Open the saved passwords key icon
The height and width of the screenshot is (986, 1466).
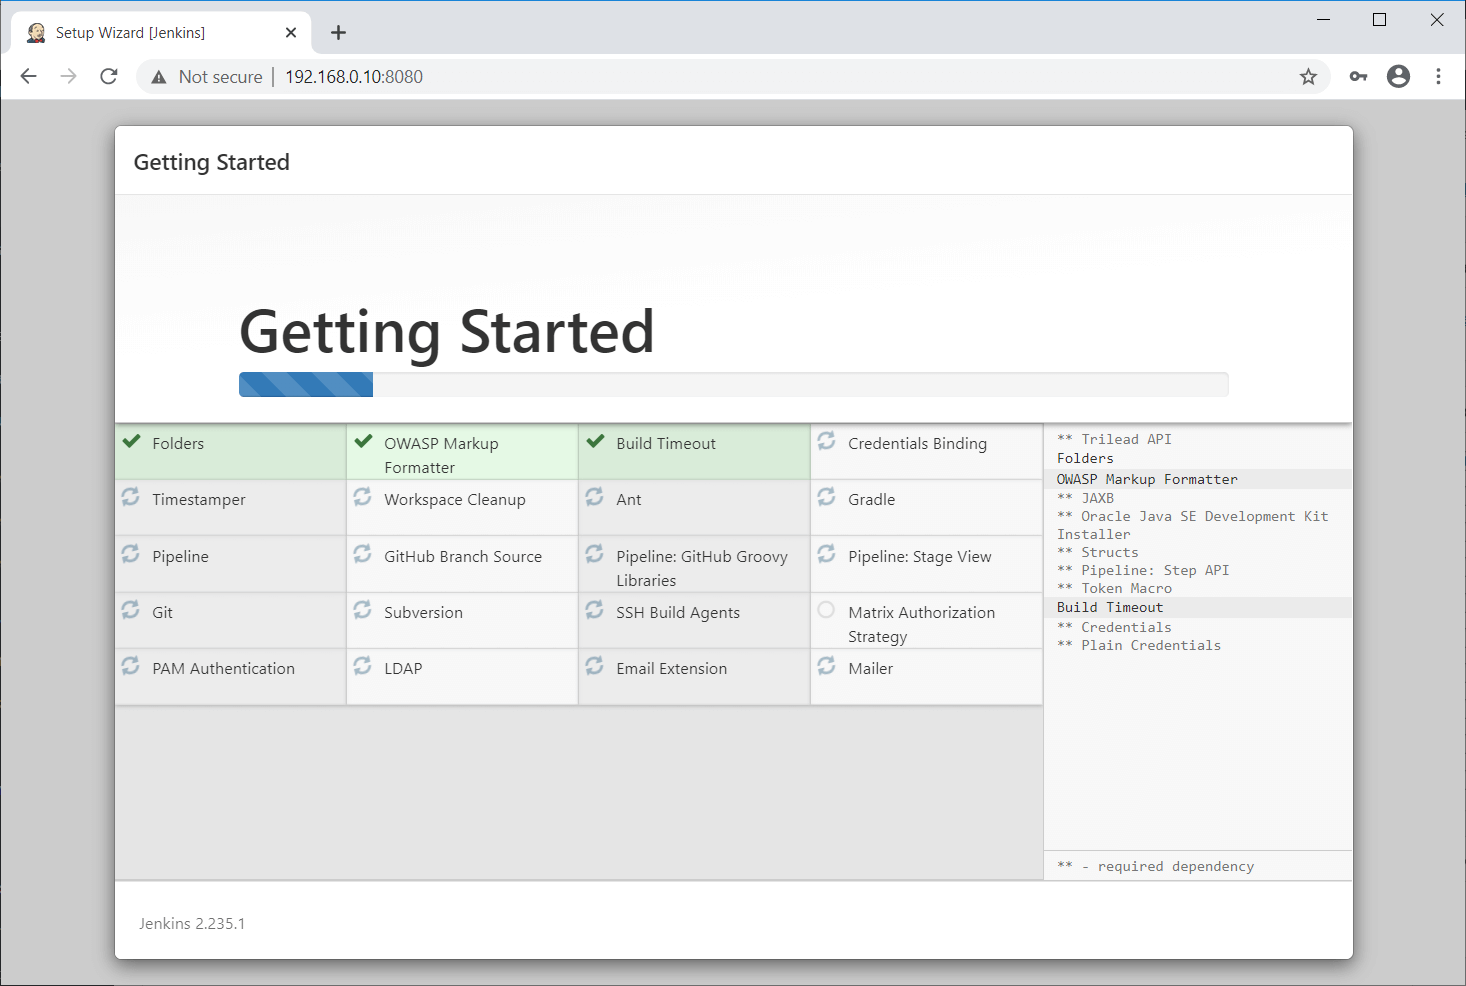[1358, 77]
